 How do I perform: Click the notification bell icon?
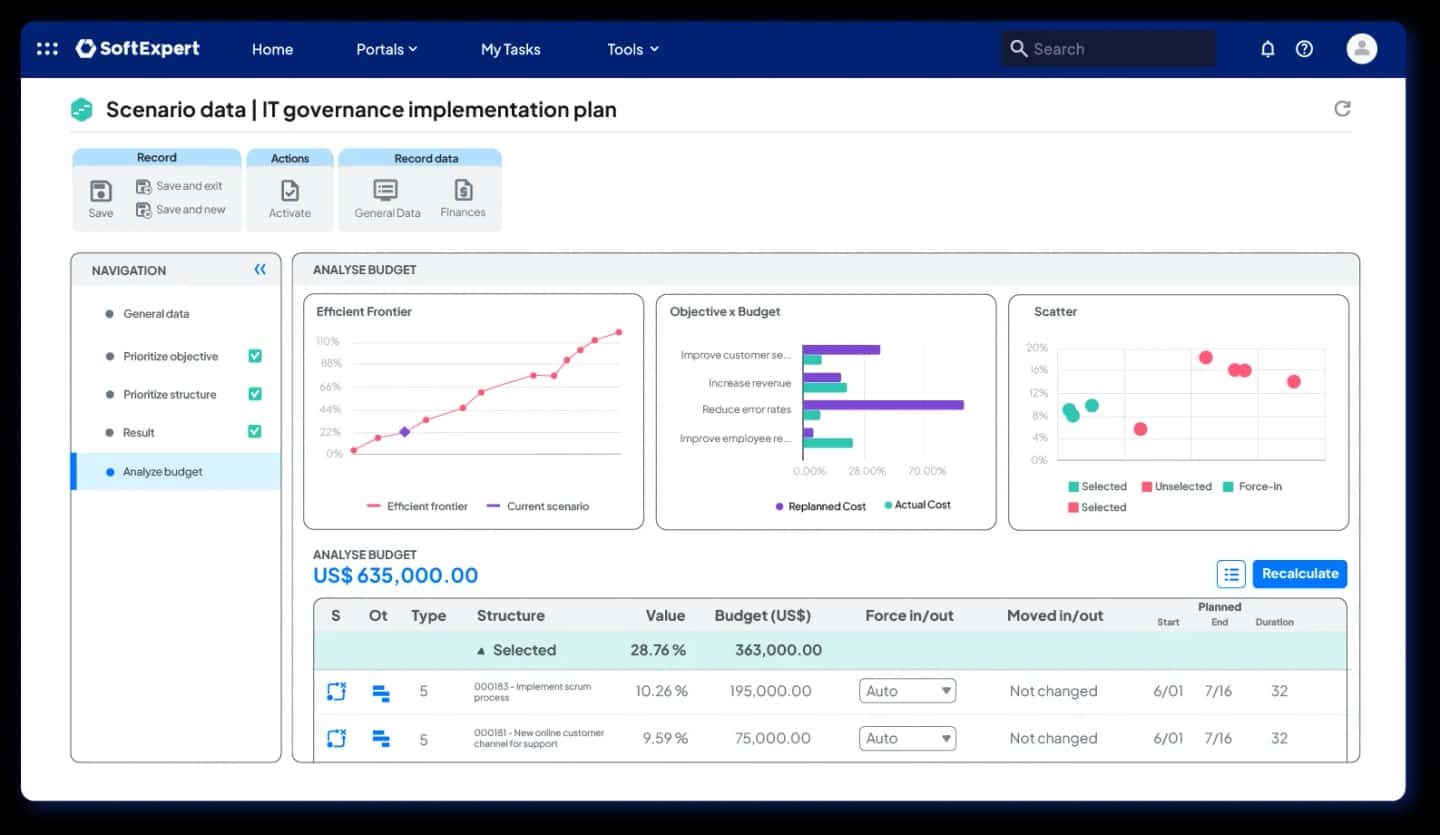(x=1268, y=49)
